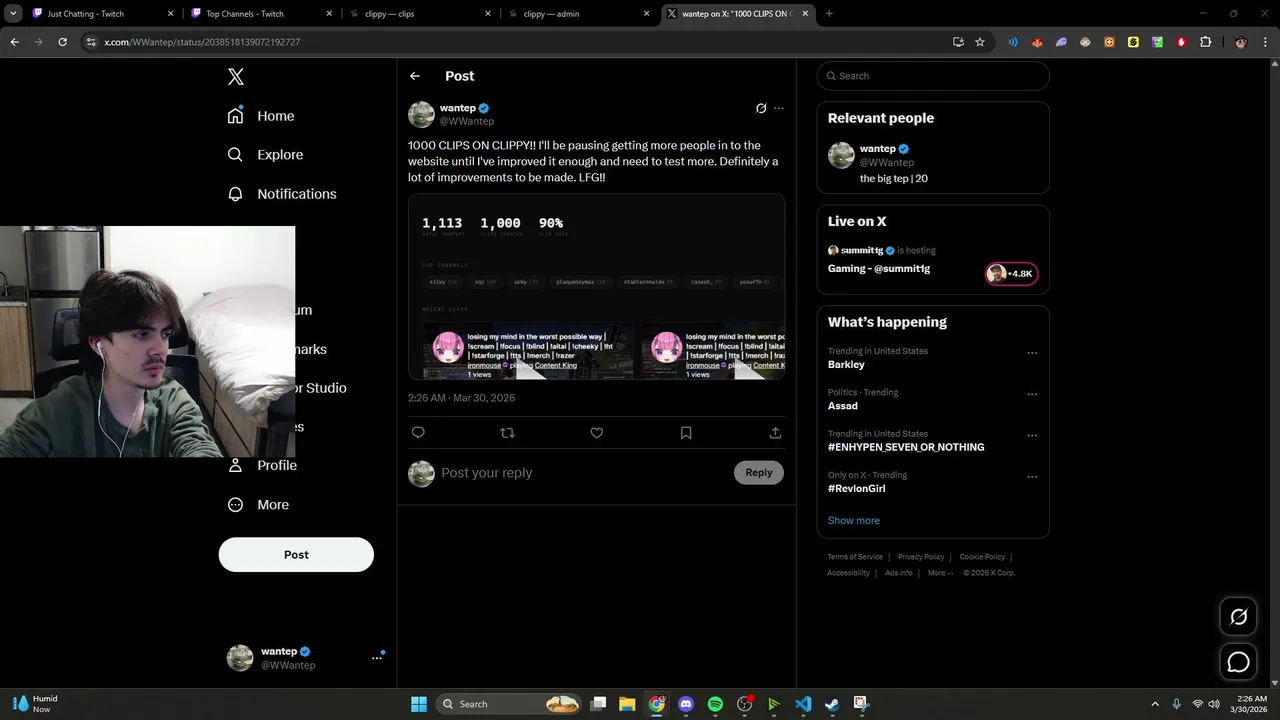Screen dimensions: 1280x720
Task: Open Profile in the X sidebar
Action: pyautogui.click(x=262, y=466)
